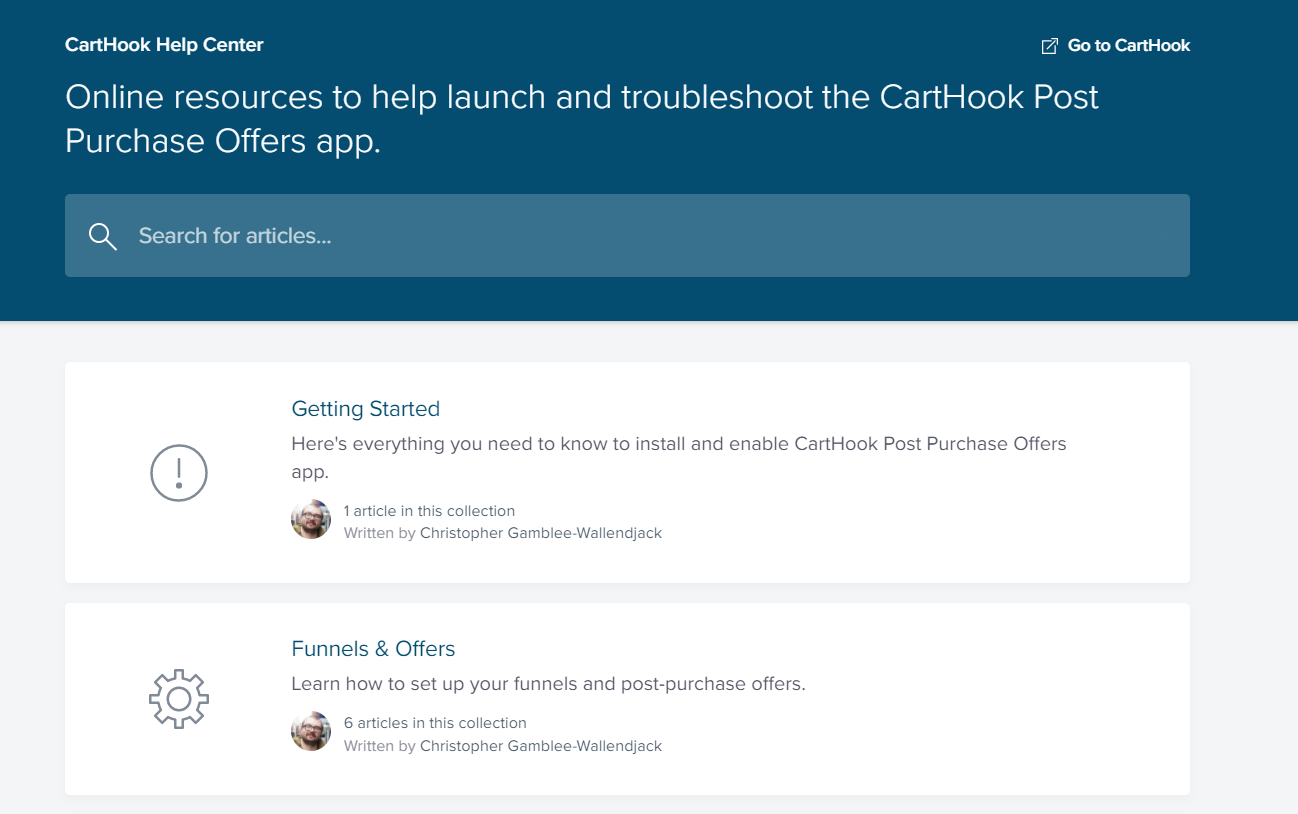Viewport: 1298px width, 814px height.
Task: Click the gear icon for Funnels & Offers
Action: (x=179, y=698)
